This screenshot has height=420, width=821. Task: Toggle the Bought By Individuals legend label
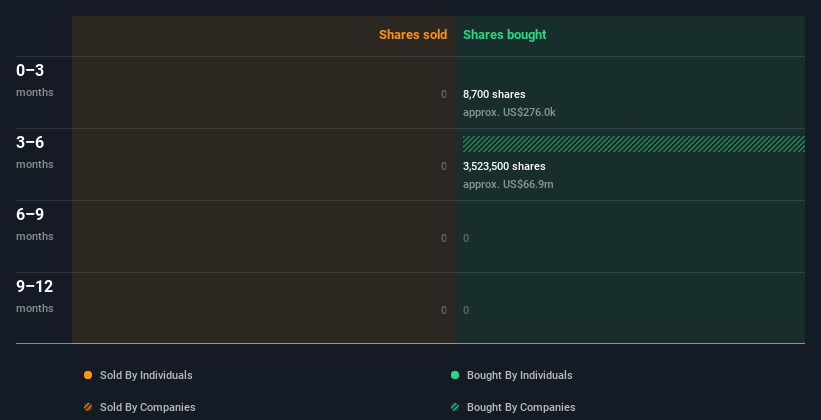[519, 375]
